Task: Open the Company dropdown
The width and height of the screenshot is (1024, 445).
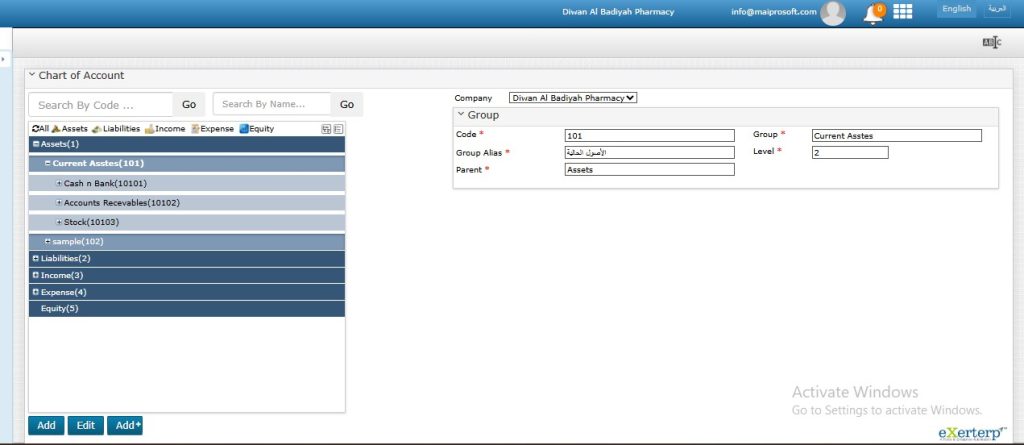Action: (572, 98)
